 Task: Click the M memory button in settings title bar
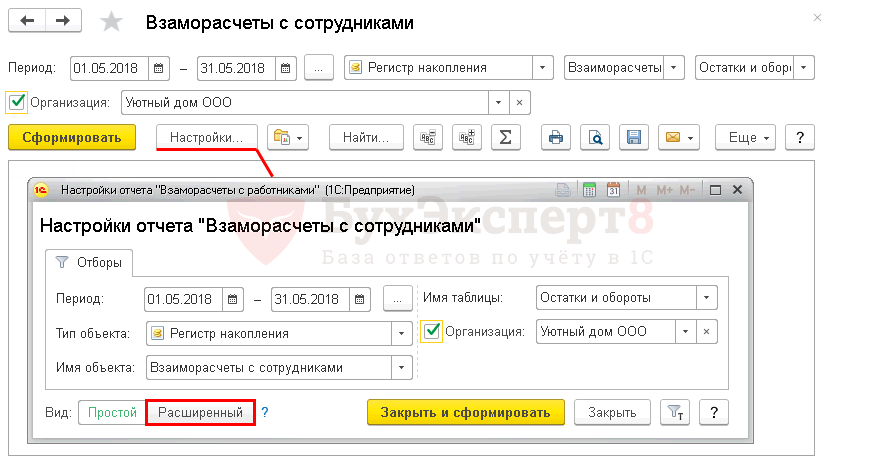tap(641, 190)
